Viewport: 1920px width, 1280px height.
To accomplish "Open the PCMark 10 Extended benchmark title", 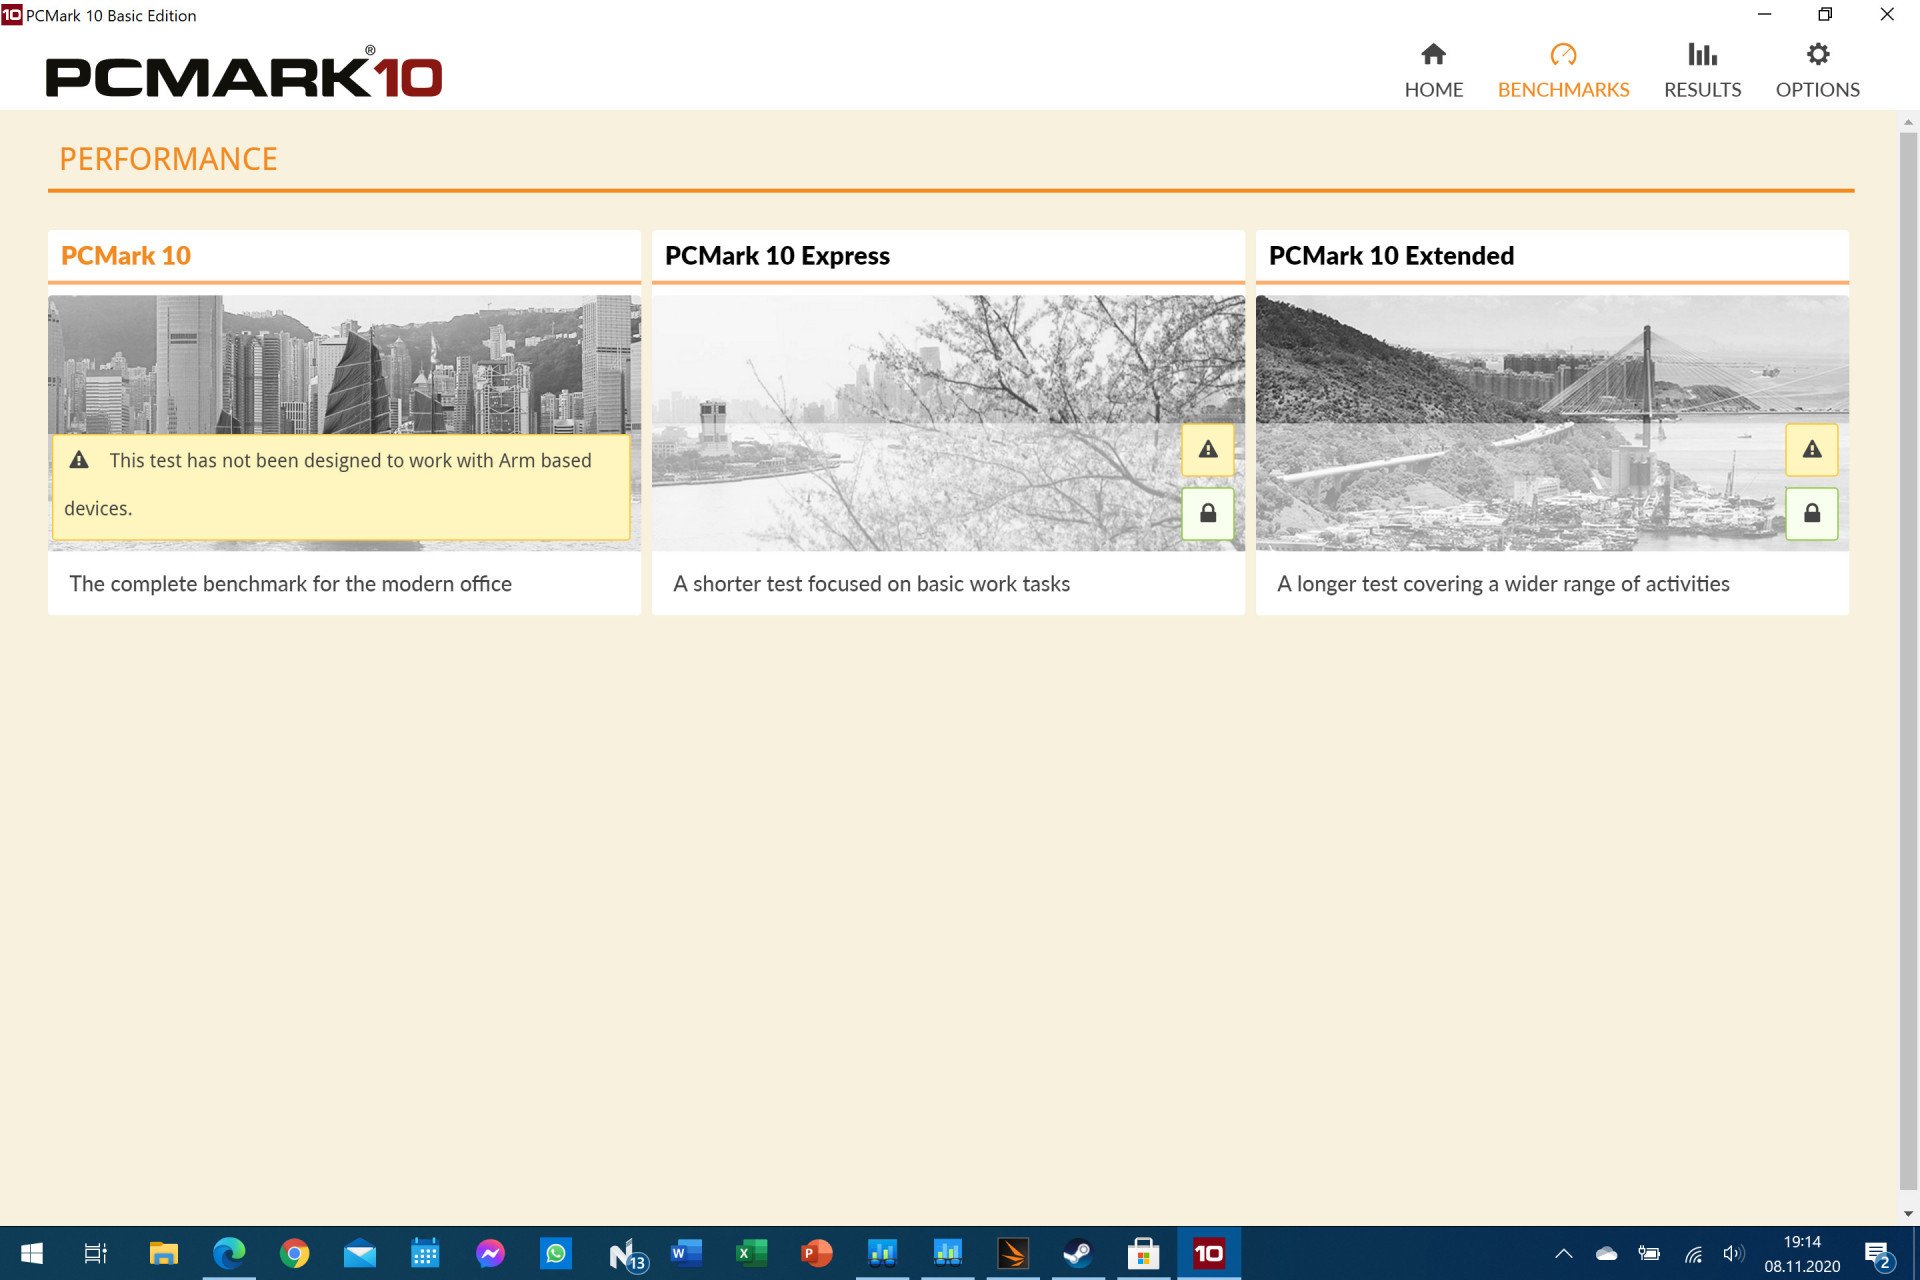I will (1391, 256).
